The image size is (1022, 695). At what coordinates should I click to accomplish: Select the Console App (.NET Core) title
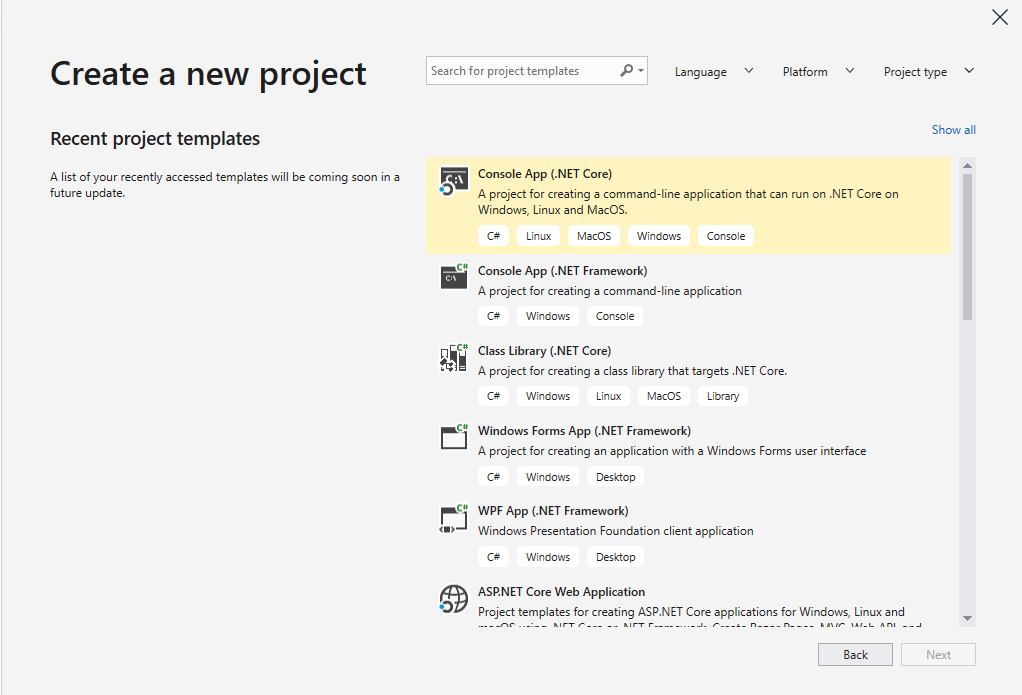(545, 174)
